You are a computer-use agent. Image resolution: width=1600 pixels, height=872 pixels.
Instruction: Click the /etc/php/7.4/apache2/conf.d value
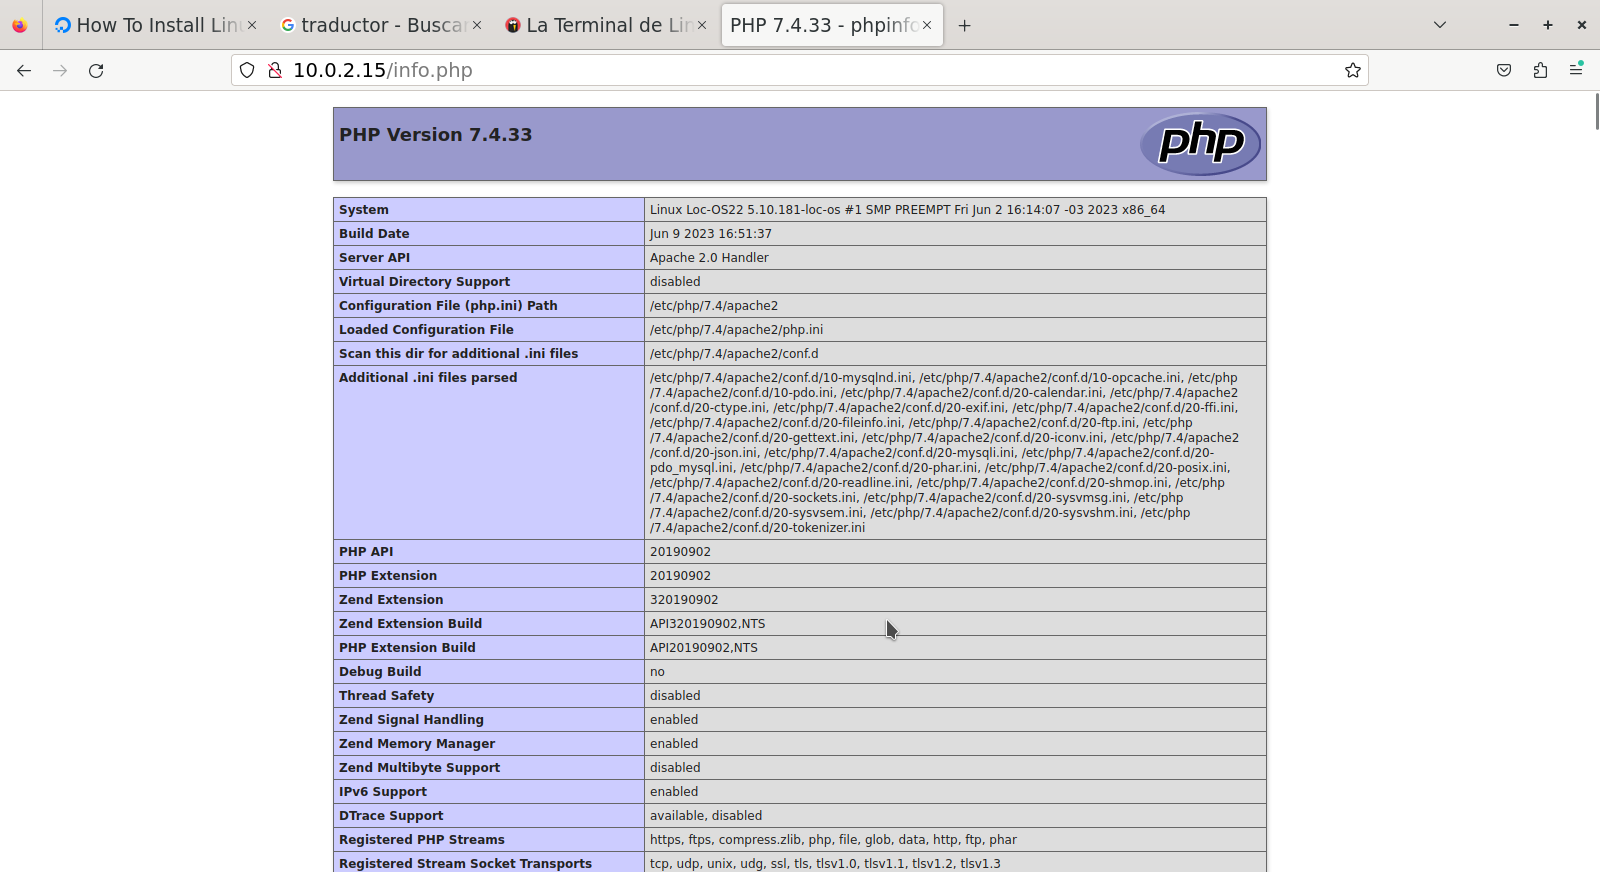(734, 354)
